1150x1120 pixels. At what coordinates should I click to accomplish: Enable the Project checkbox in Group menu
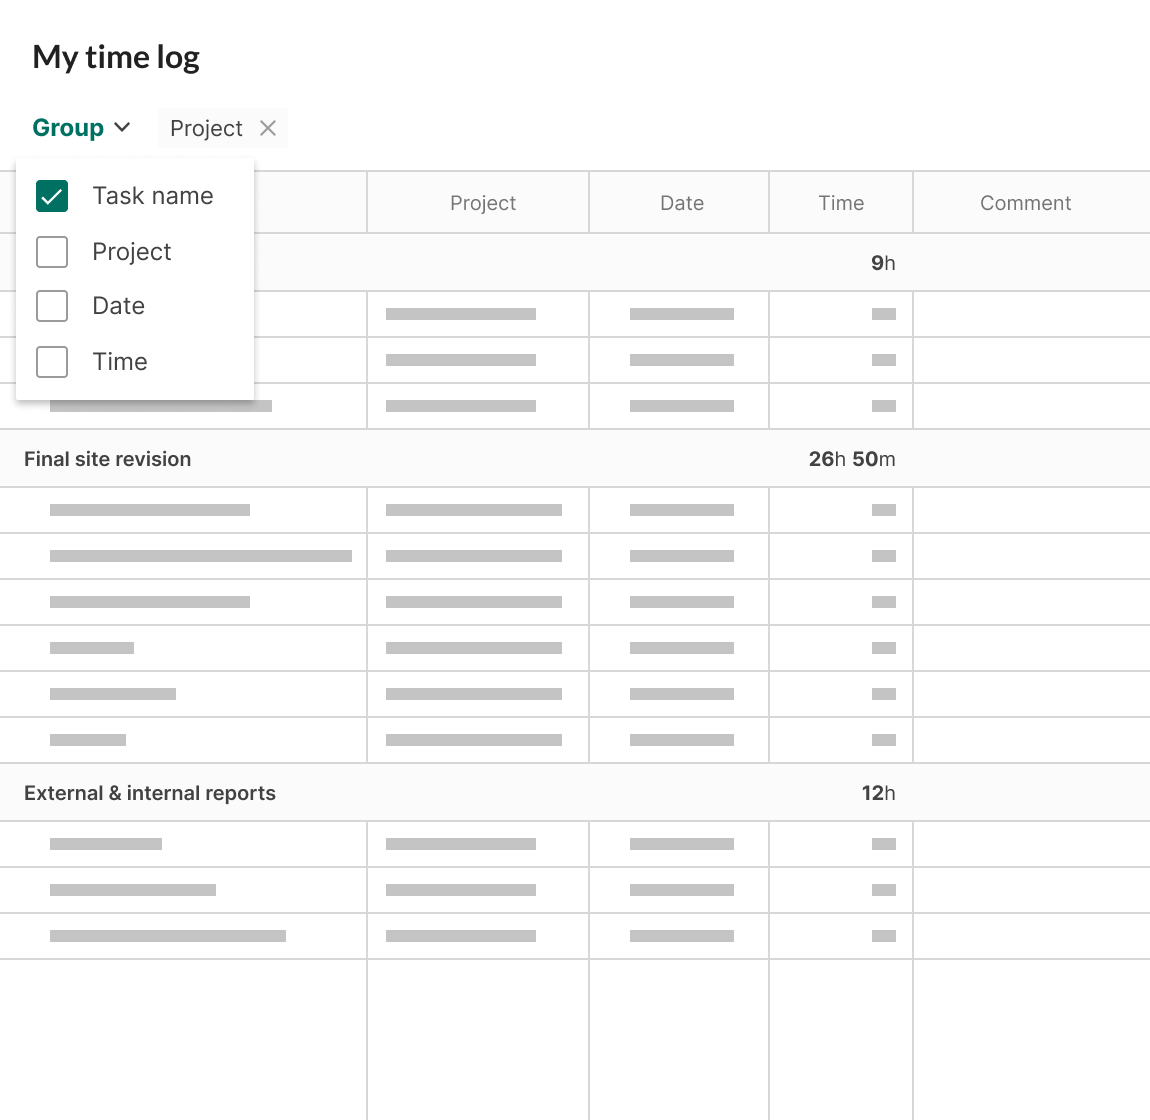[x=51, y=252]
